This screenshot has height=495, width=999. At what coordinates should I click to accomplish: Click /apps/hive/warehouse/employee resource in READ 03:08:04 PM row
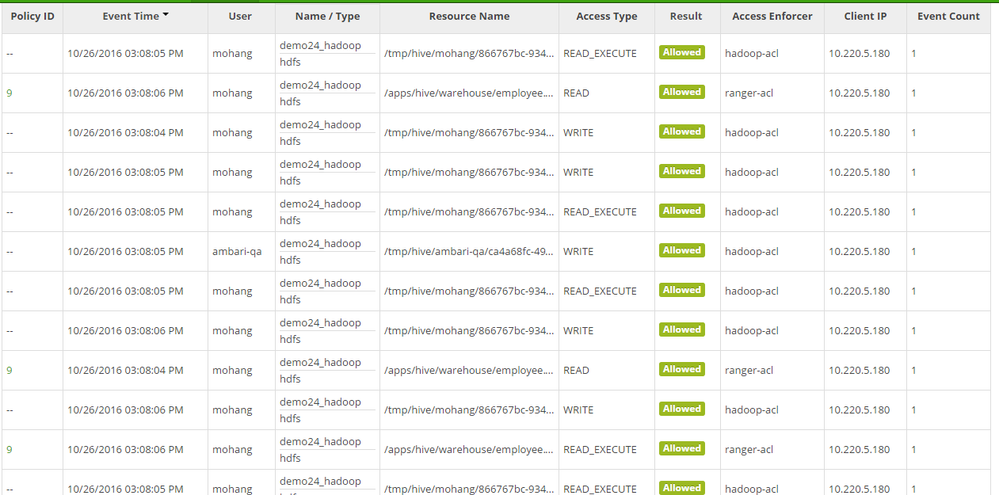[x=469, y=370]
